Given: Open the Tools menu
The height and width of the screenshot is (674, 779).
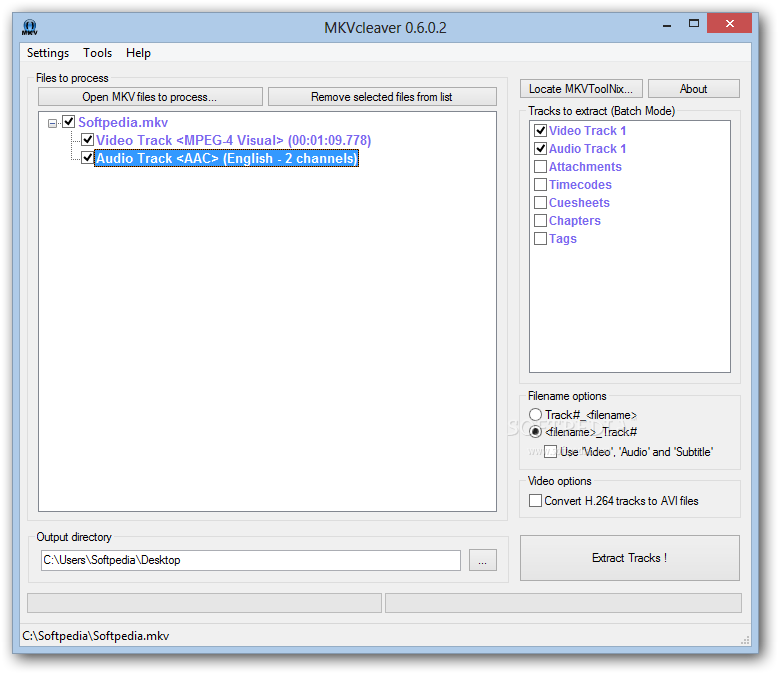Looking at the screenshot, I should click(97, 53).
